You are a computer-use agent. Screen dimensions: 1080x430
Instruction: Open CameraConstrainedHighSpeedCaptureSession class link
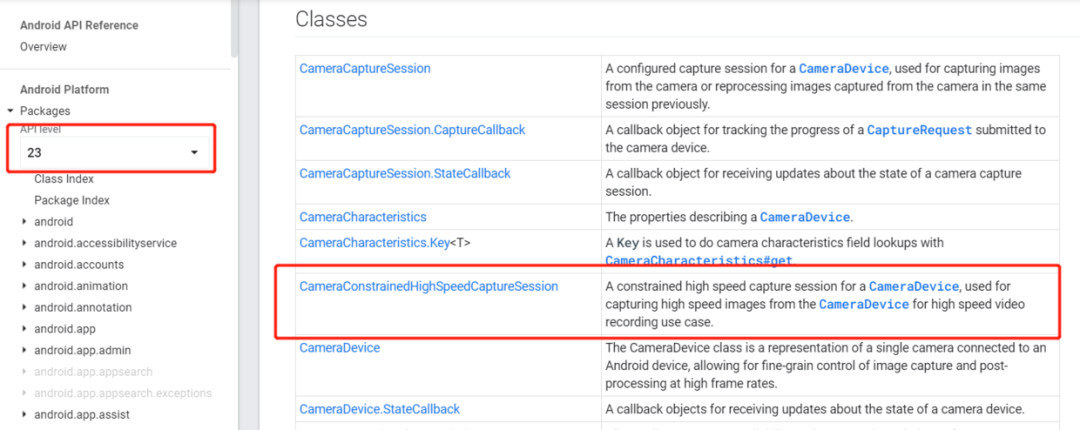coord(428,286)
